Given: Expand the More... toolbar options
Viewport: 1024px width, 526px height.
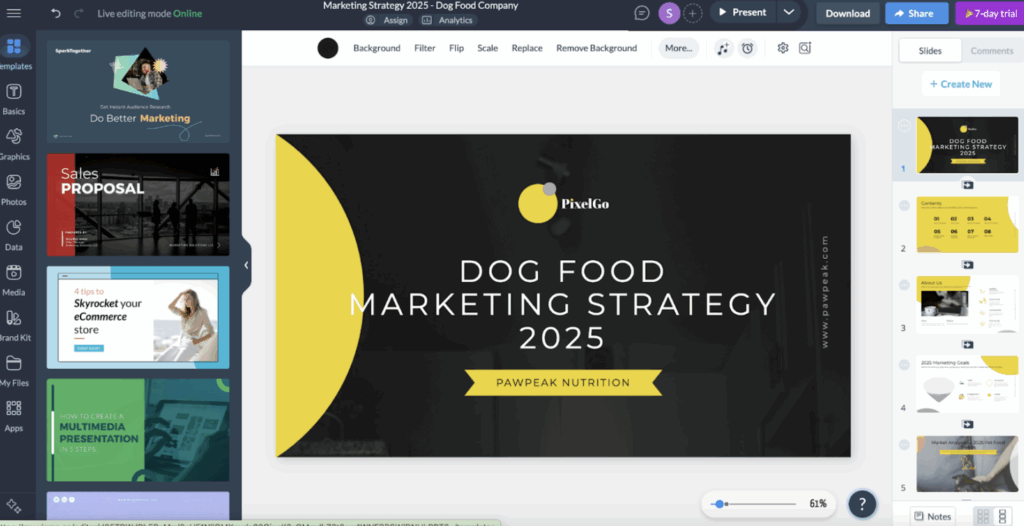Looking at the screenshot, I should click(x=678, y=48).
